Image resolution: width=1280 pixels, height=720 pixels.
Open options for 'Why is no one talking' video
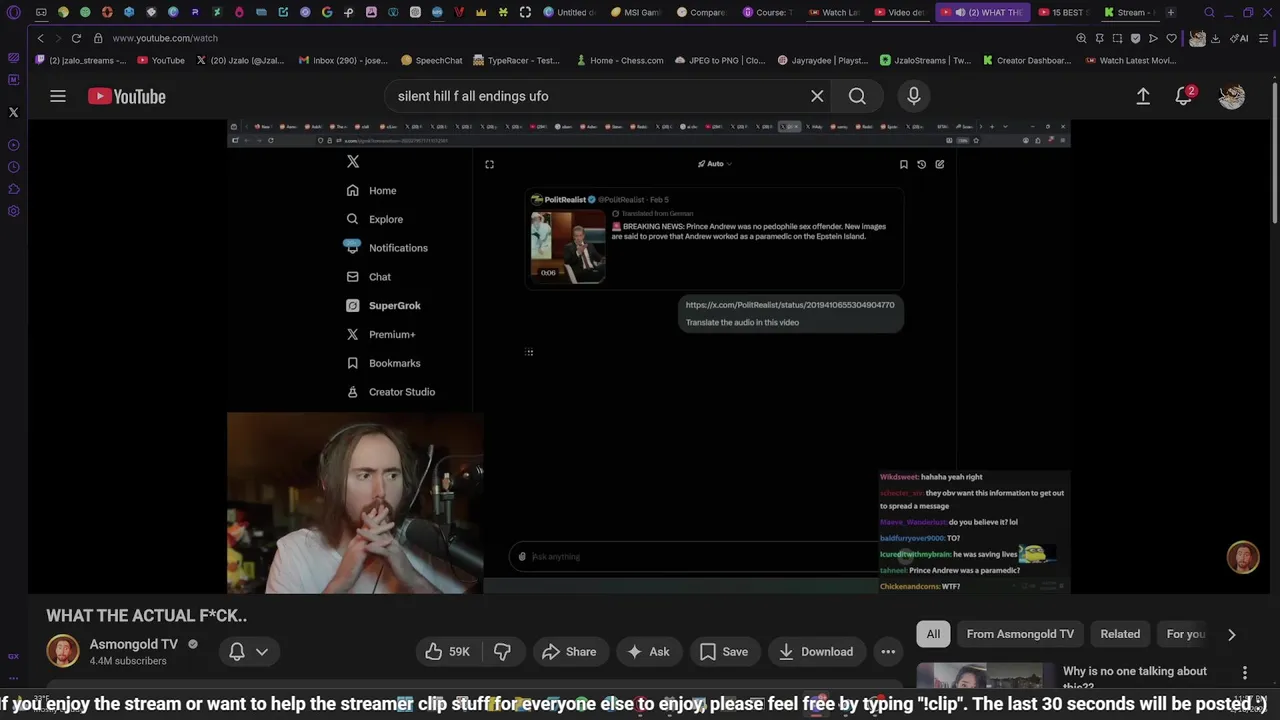tap(1245, 673)
